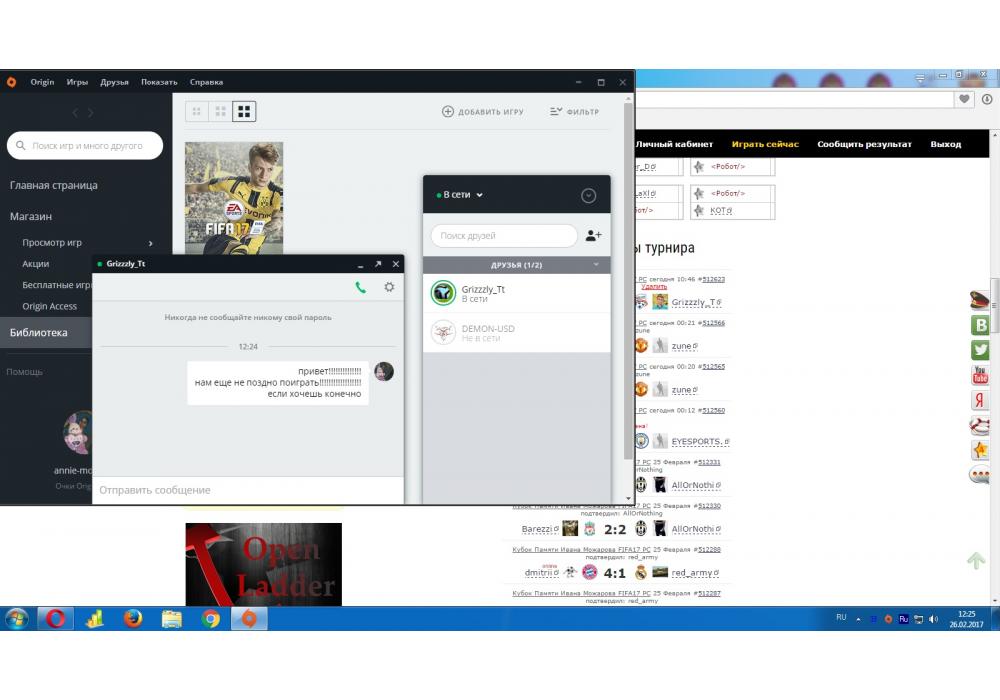This screenshot has width=1000, height=700.
Task: Open the 'В сети' status dropdown
Action: coord(461,195)
